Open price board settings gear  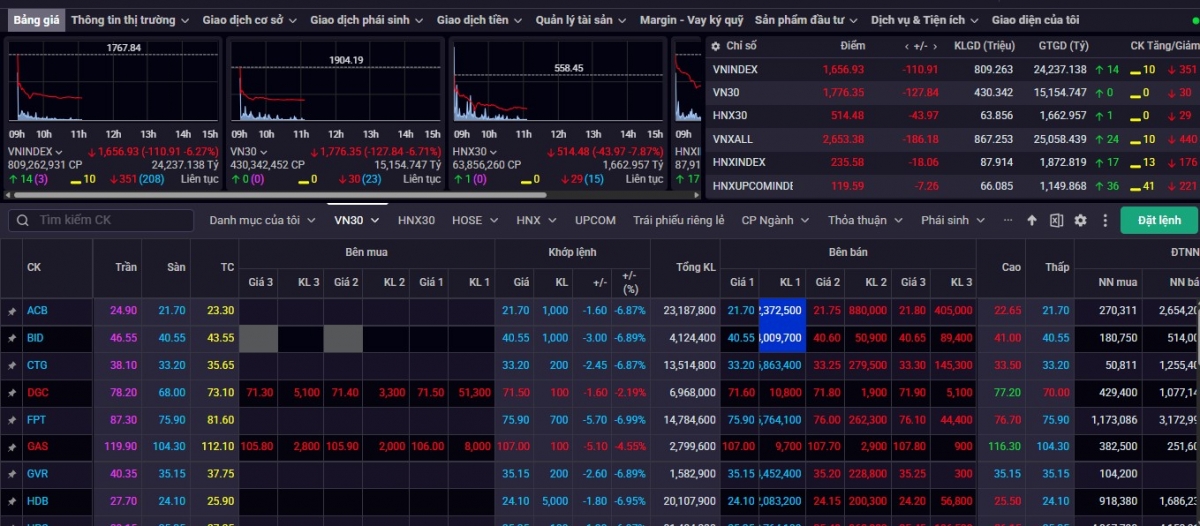(1080, 220)
